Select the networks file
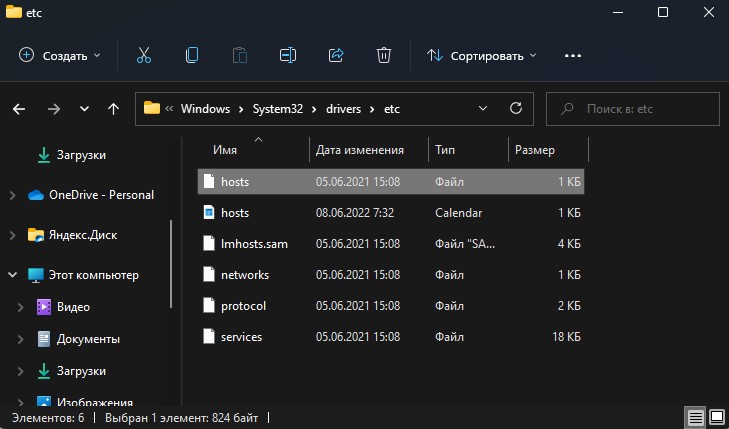This screenshot has width=729, height=429. tap(391, 275)
